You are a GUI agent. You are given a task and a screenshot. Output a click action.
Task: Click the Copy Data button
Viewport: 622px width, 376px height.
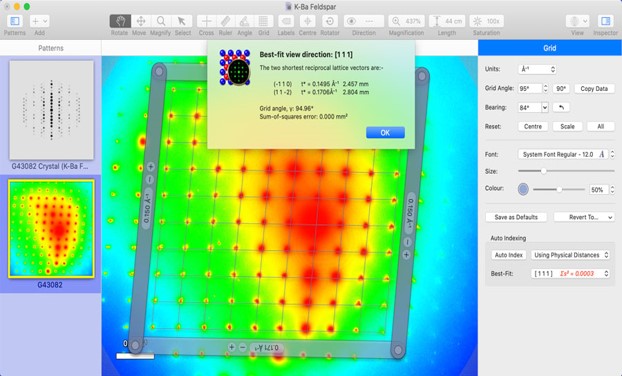pos(594,88)
